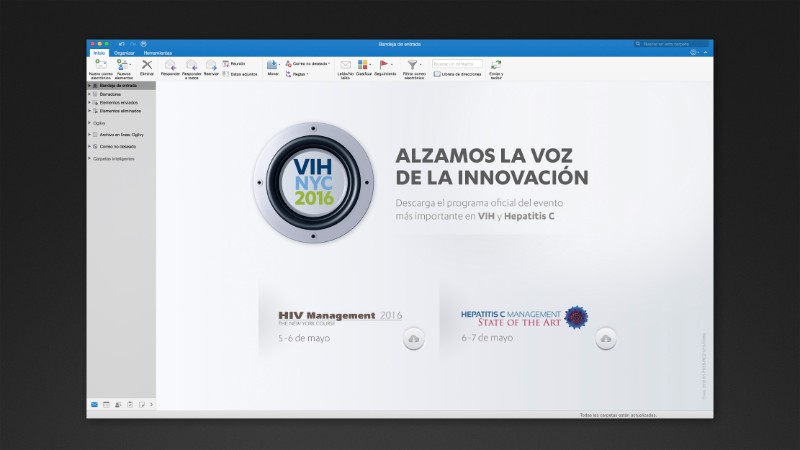
Task: Click the Reunión calendar button
Action: [234, 64]
